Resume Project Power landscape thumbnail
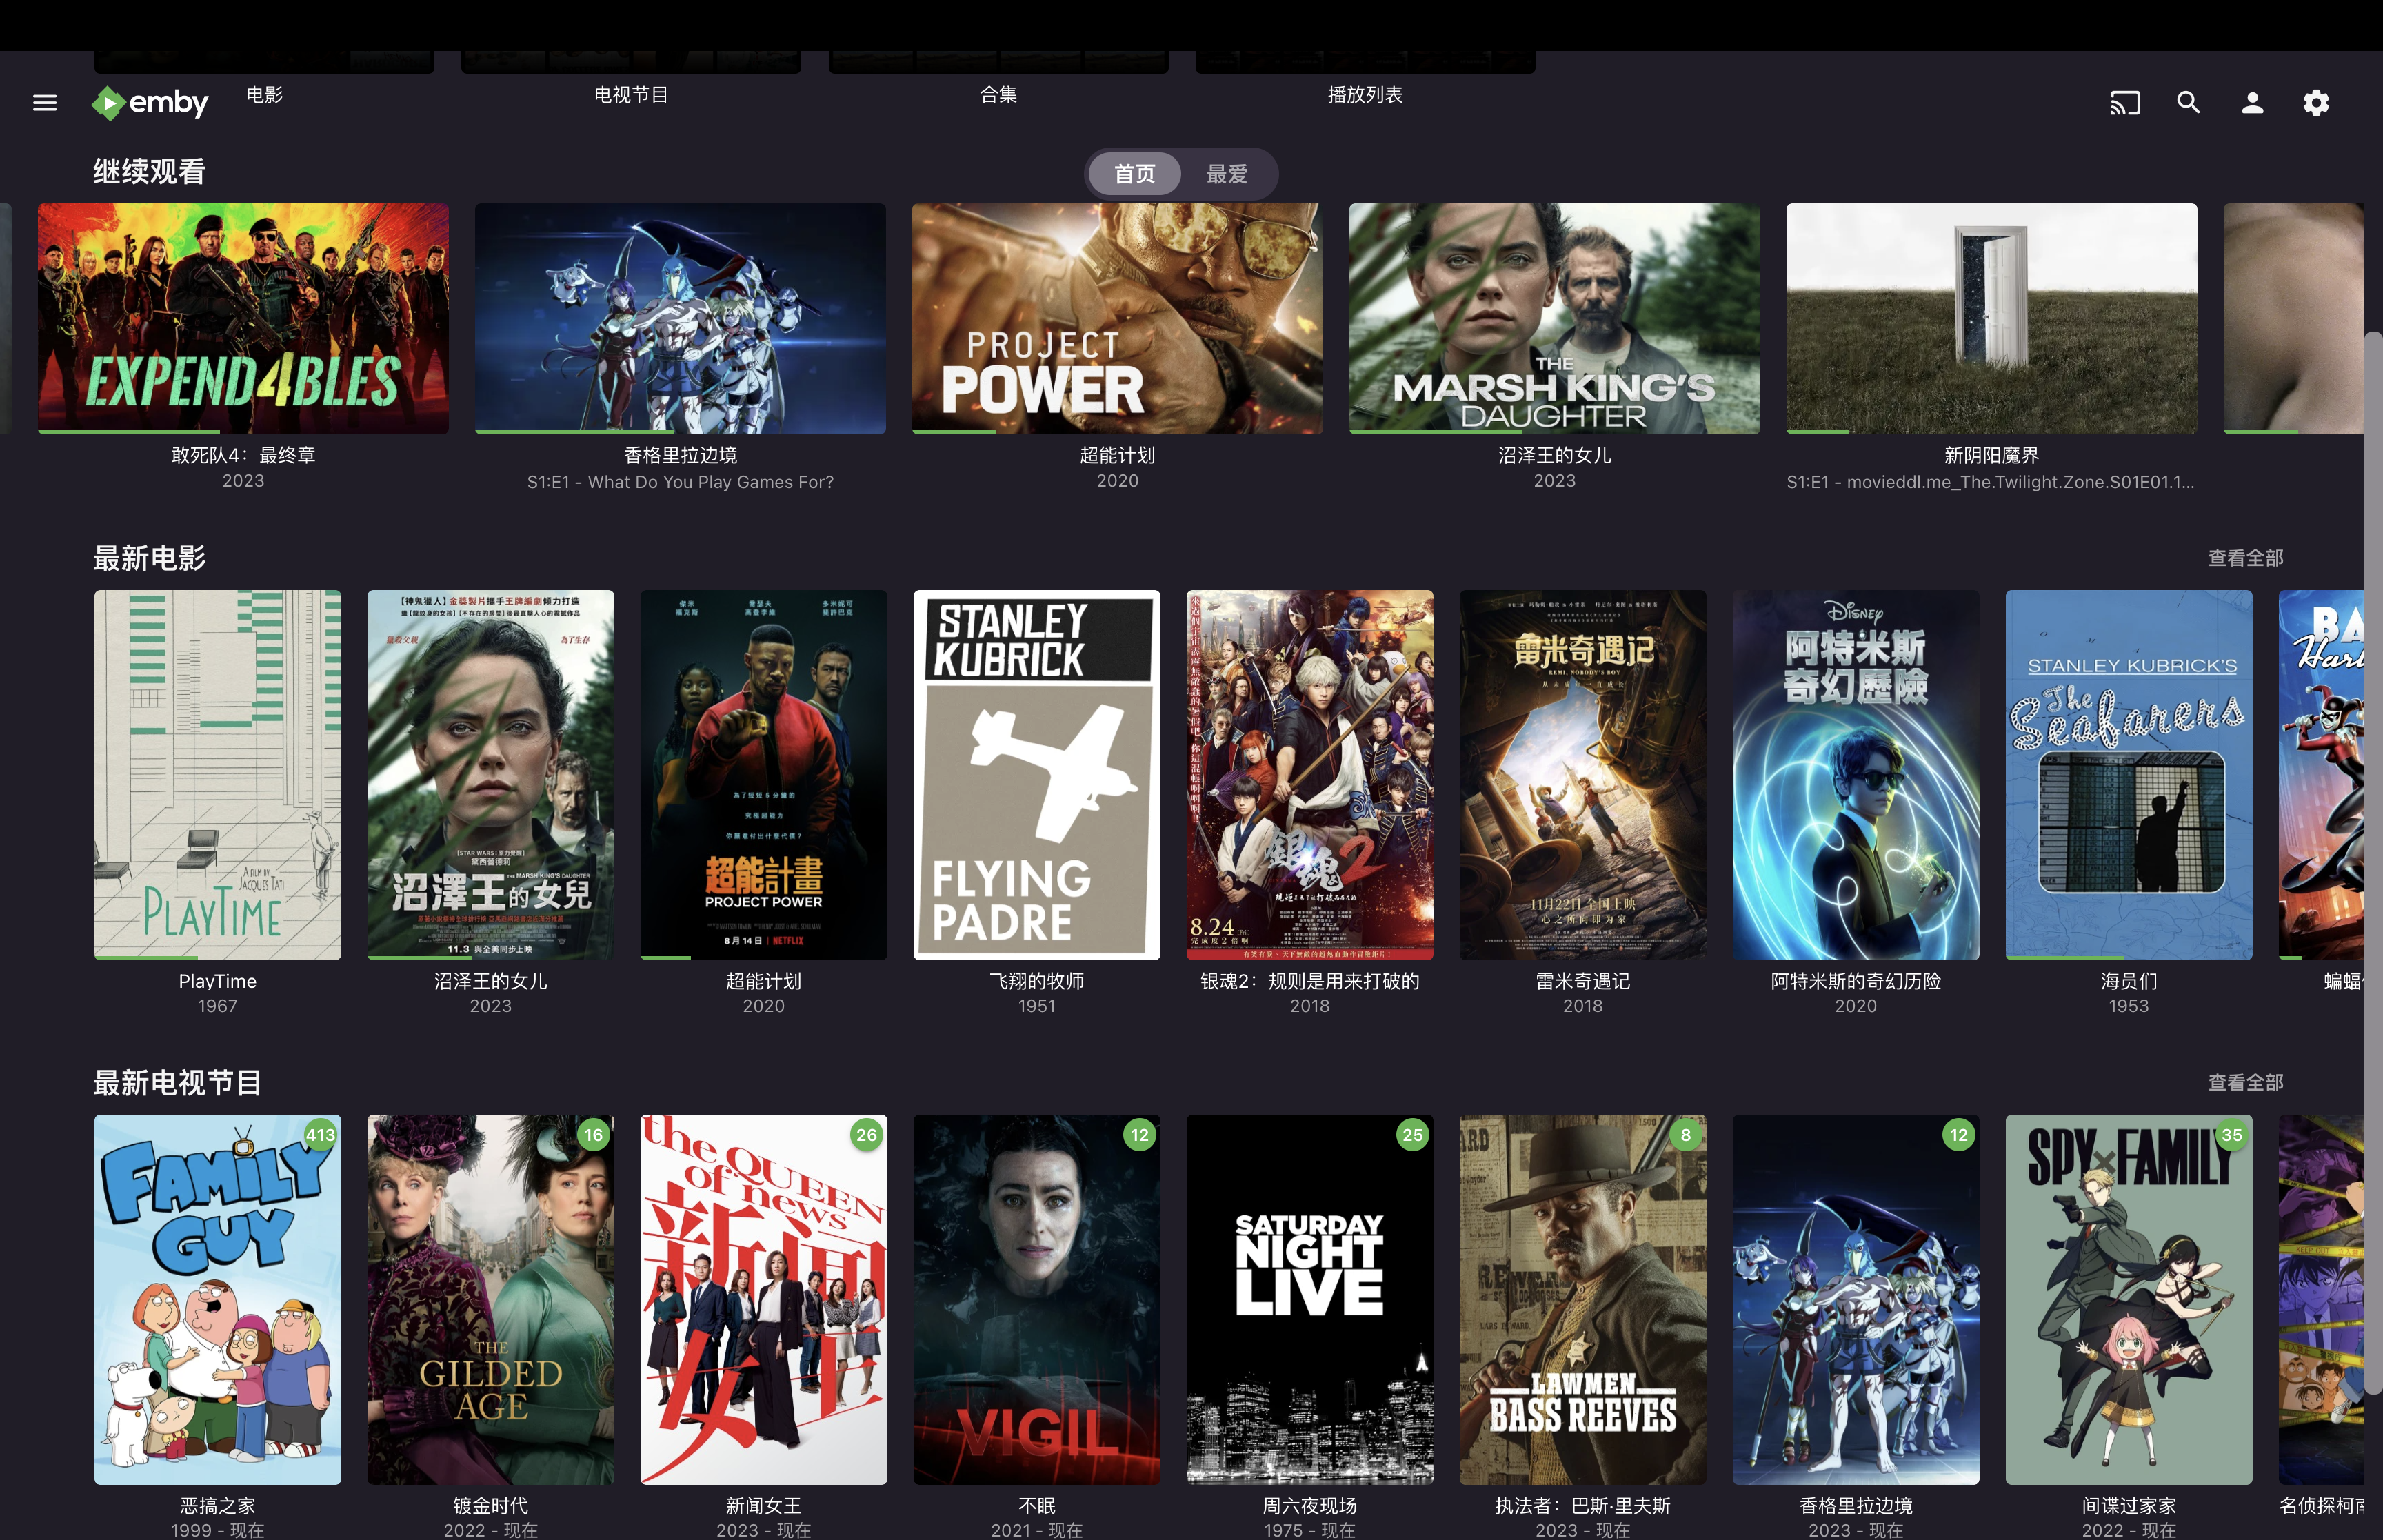2383x1540 pixels. tap(1117, 318)
